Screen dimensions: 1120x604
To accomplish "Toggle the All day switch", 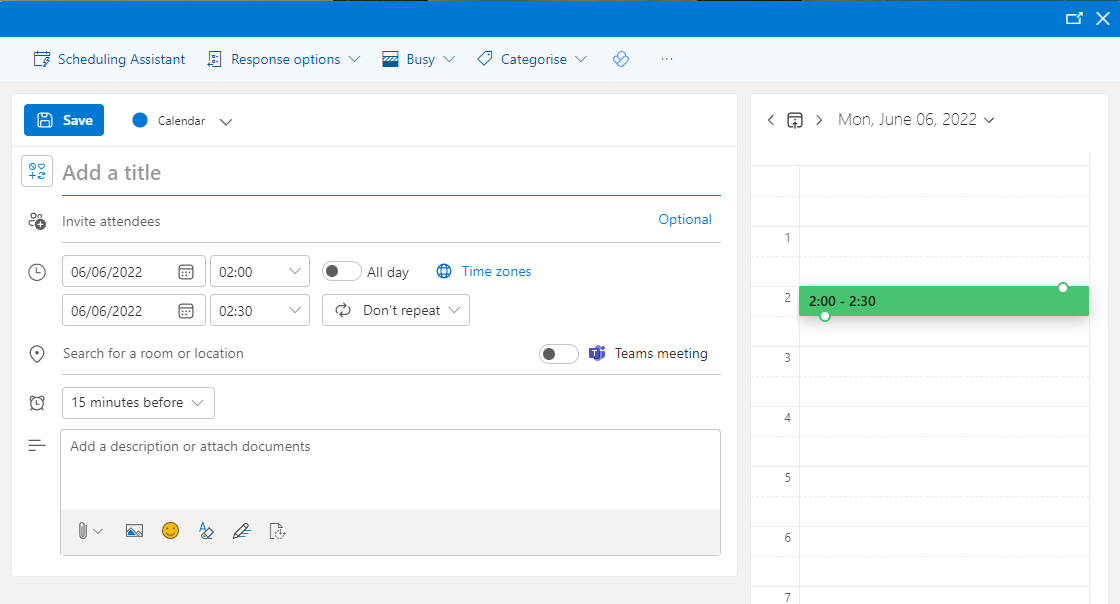I will (342, 271).
